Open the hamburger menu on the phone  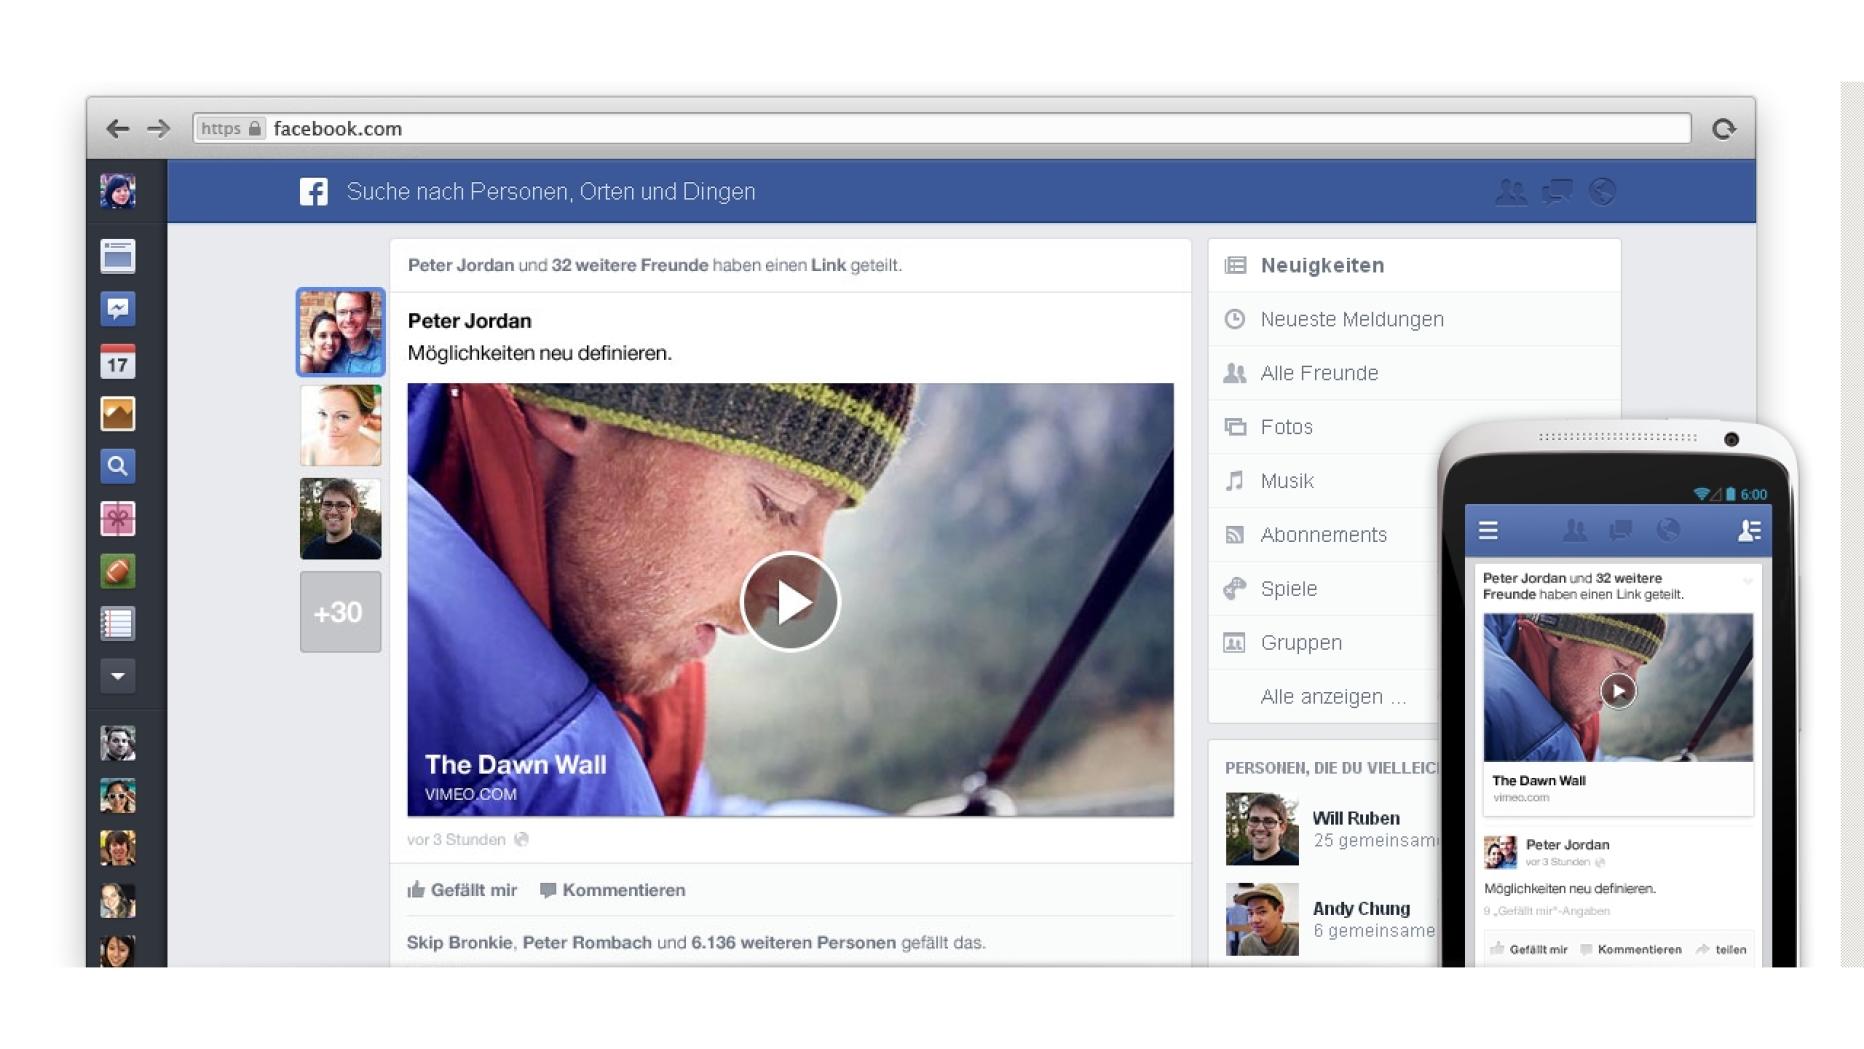pos(1488,531)
